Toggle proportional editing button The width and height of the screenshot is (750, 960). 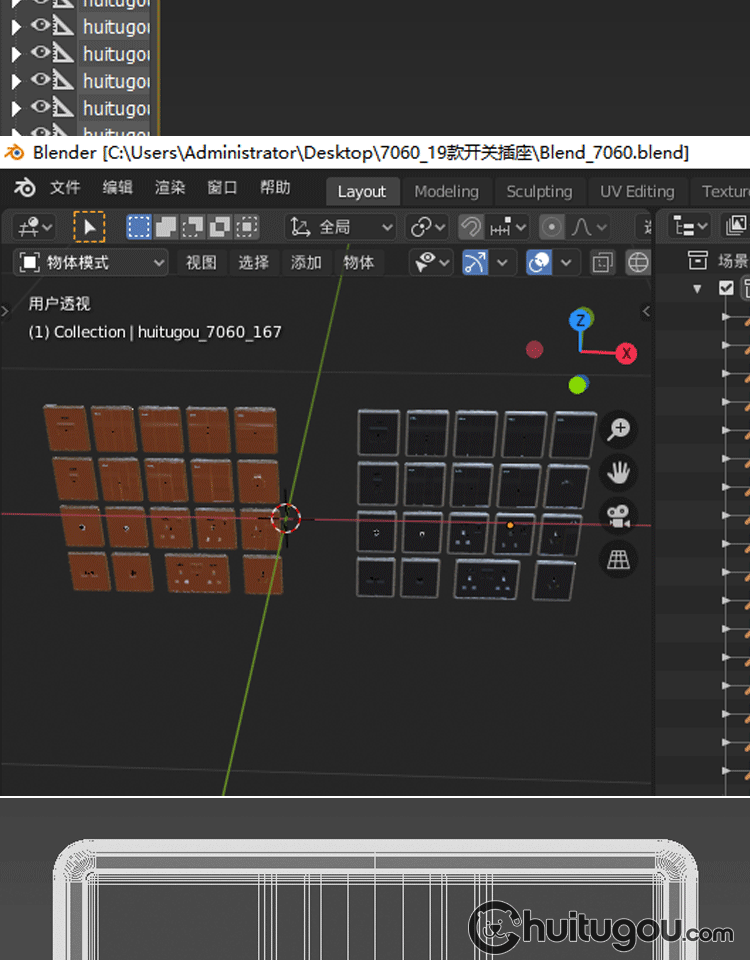point(551,227)
